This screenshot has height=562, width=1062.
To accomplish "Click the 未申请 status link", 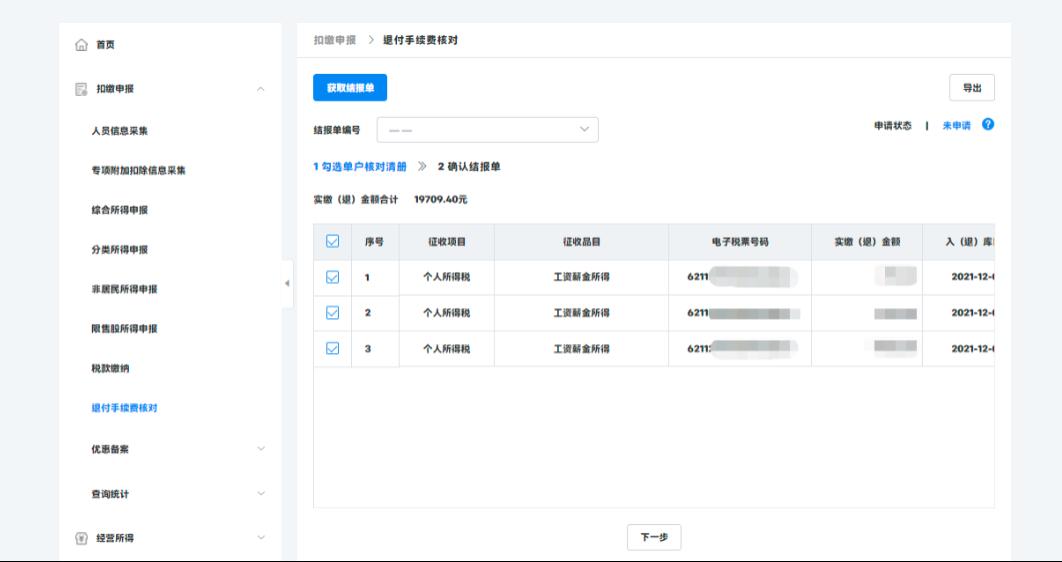I will pyautogui.click(x=956, y=125).
